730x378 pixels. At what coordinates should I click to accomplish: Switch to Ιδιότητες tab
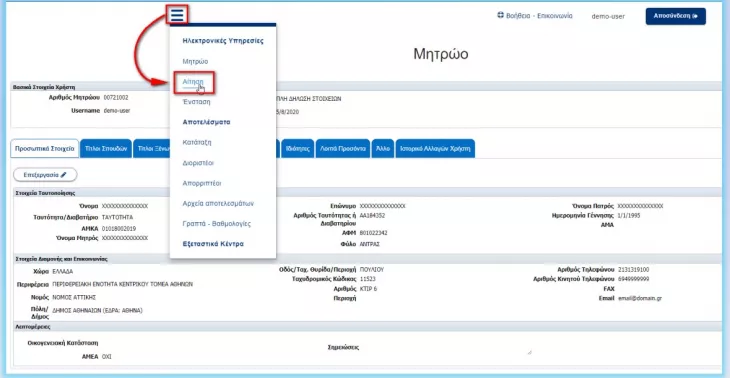point(298,149)
